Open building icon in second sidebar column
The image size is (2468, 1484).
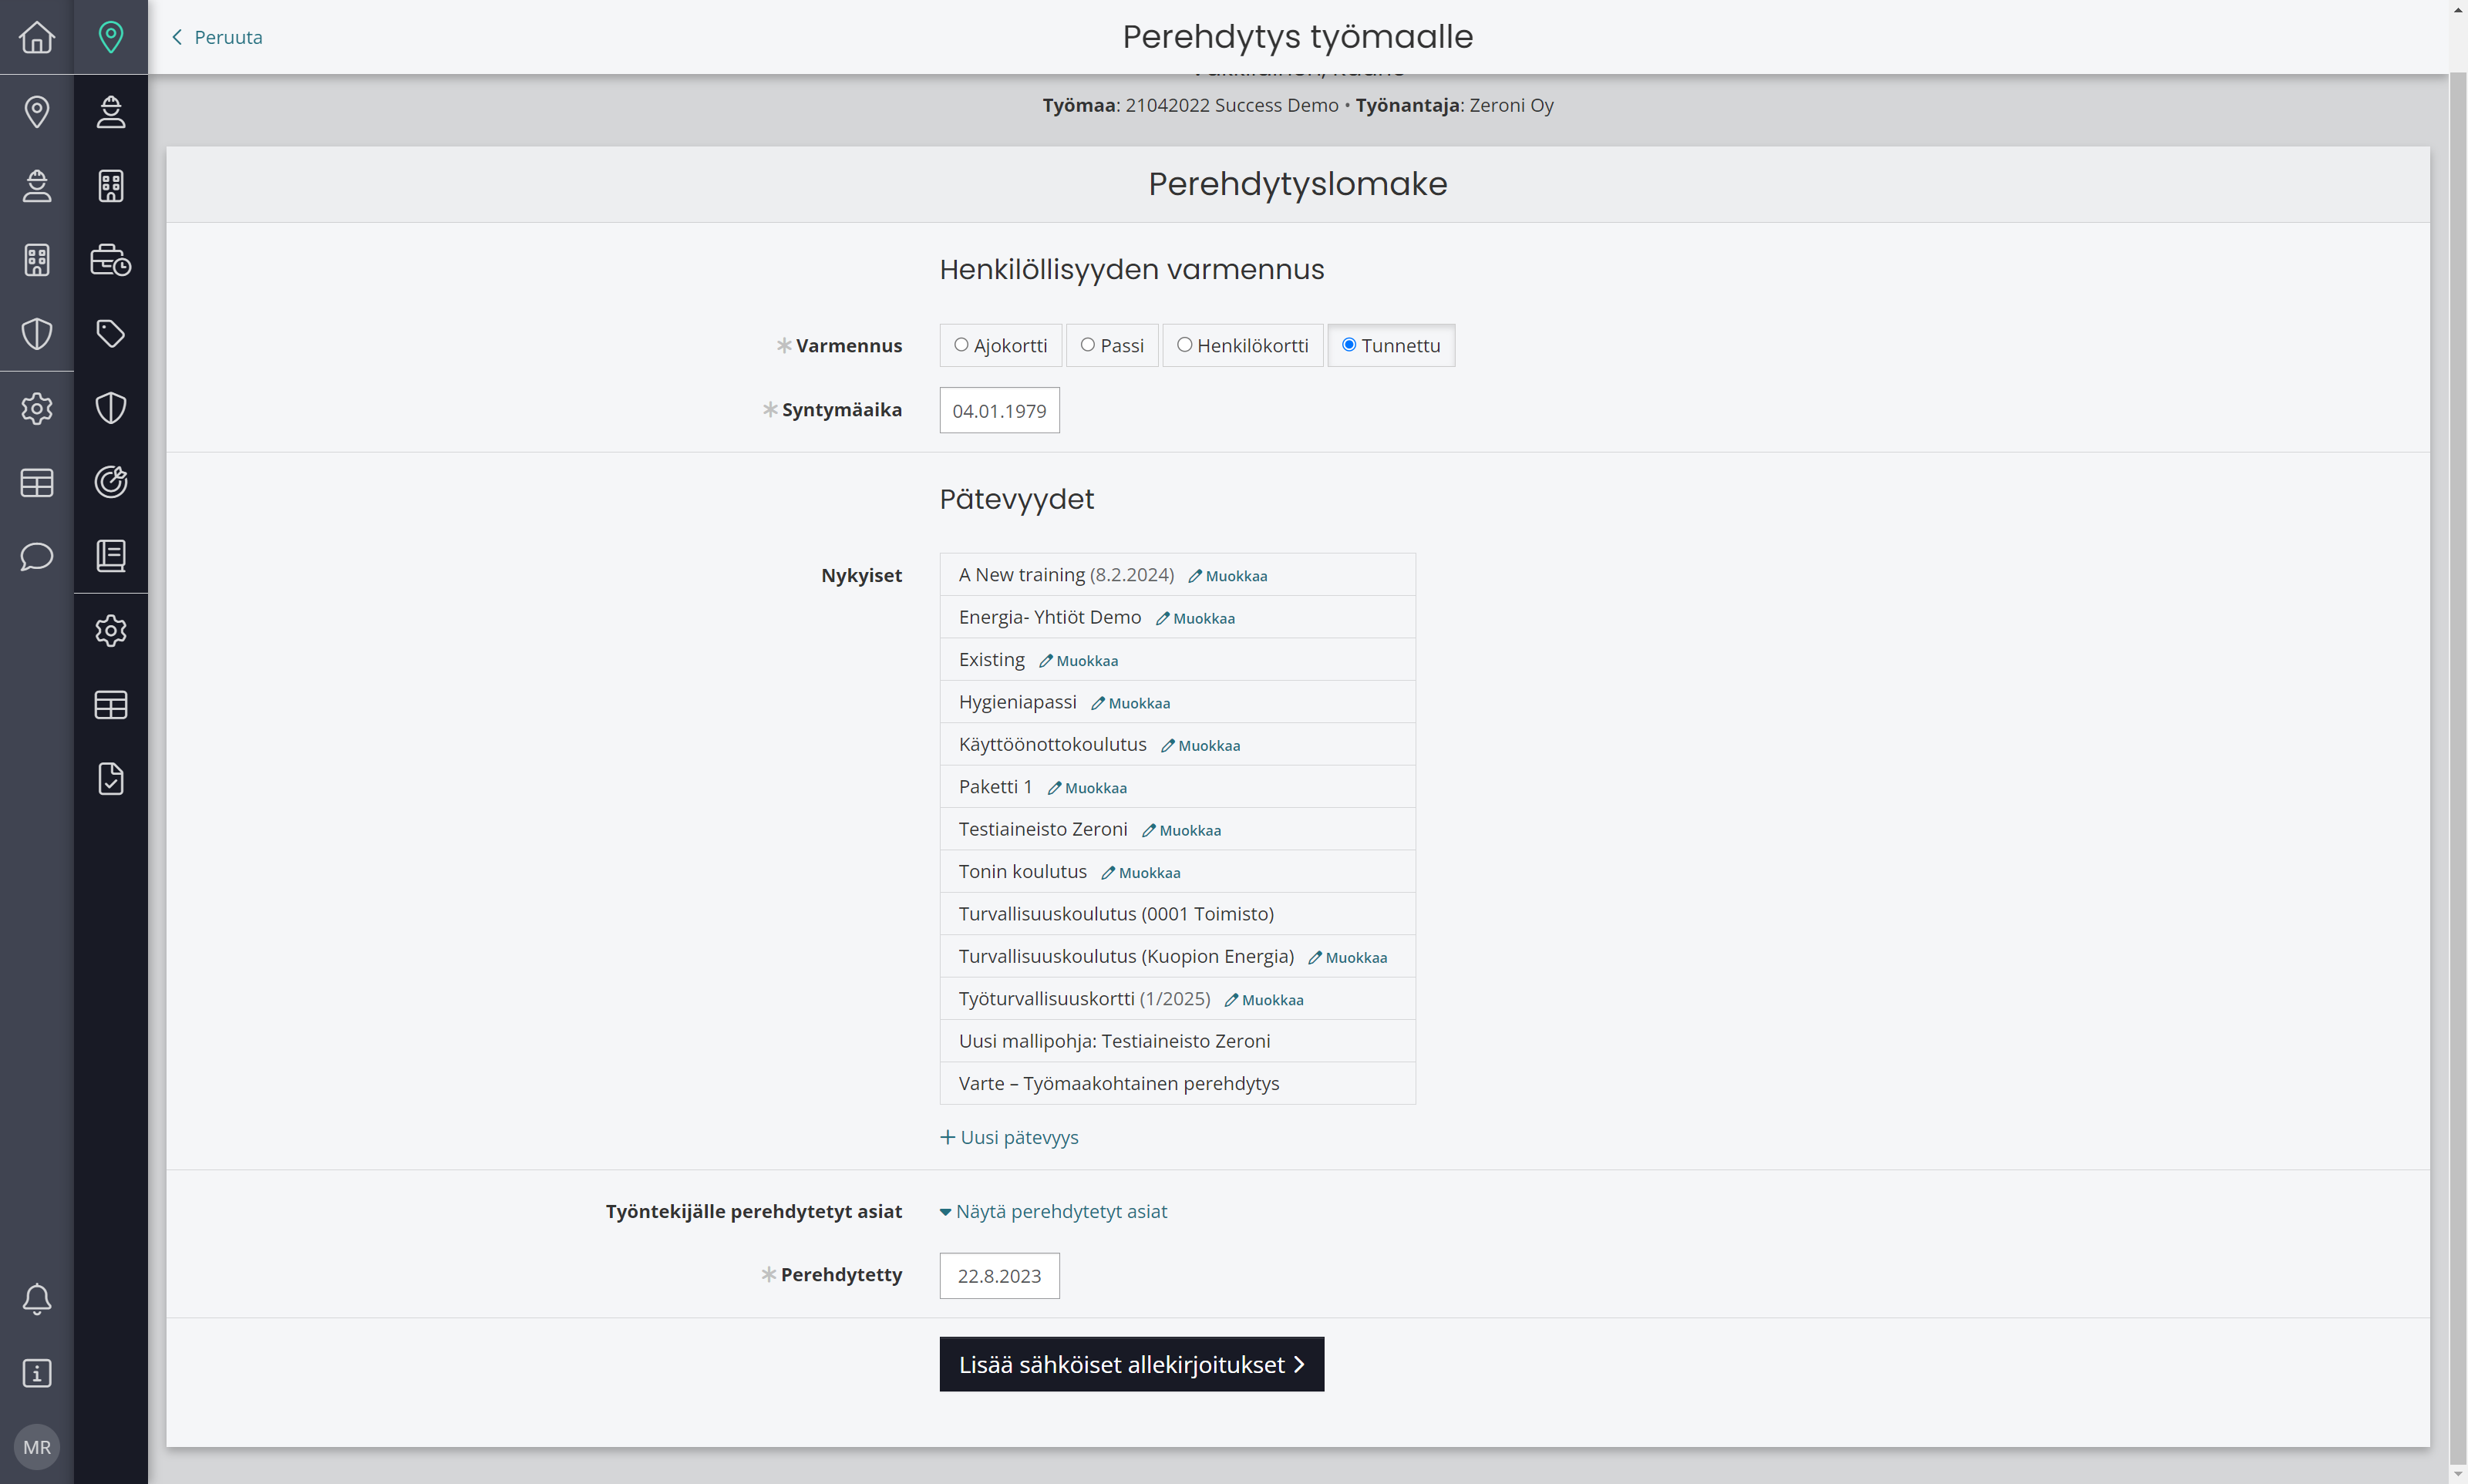111,185
